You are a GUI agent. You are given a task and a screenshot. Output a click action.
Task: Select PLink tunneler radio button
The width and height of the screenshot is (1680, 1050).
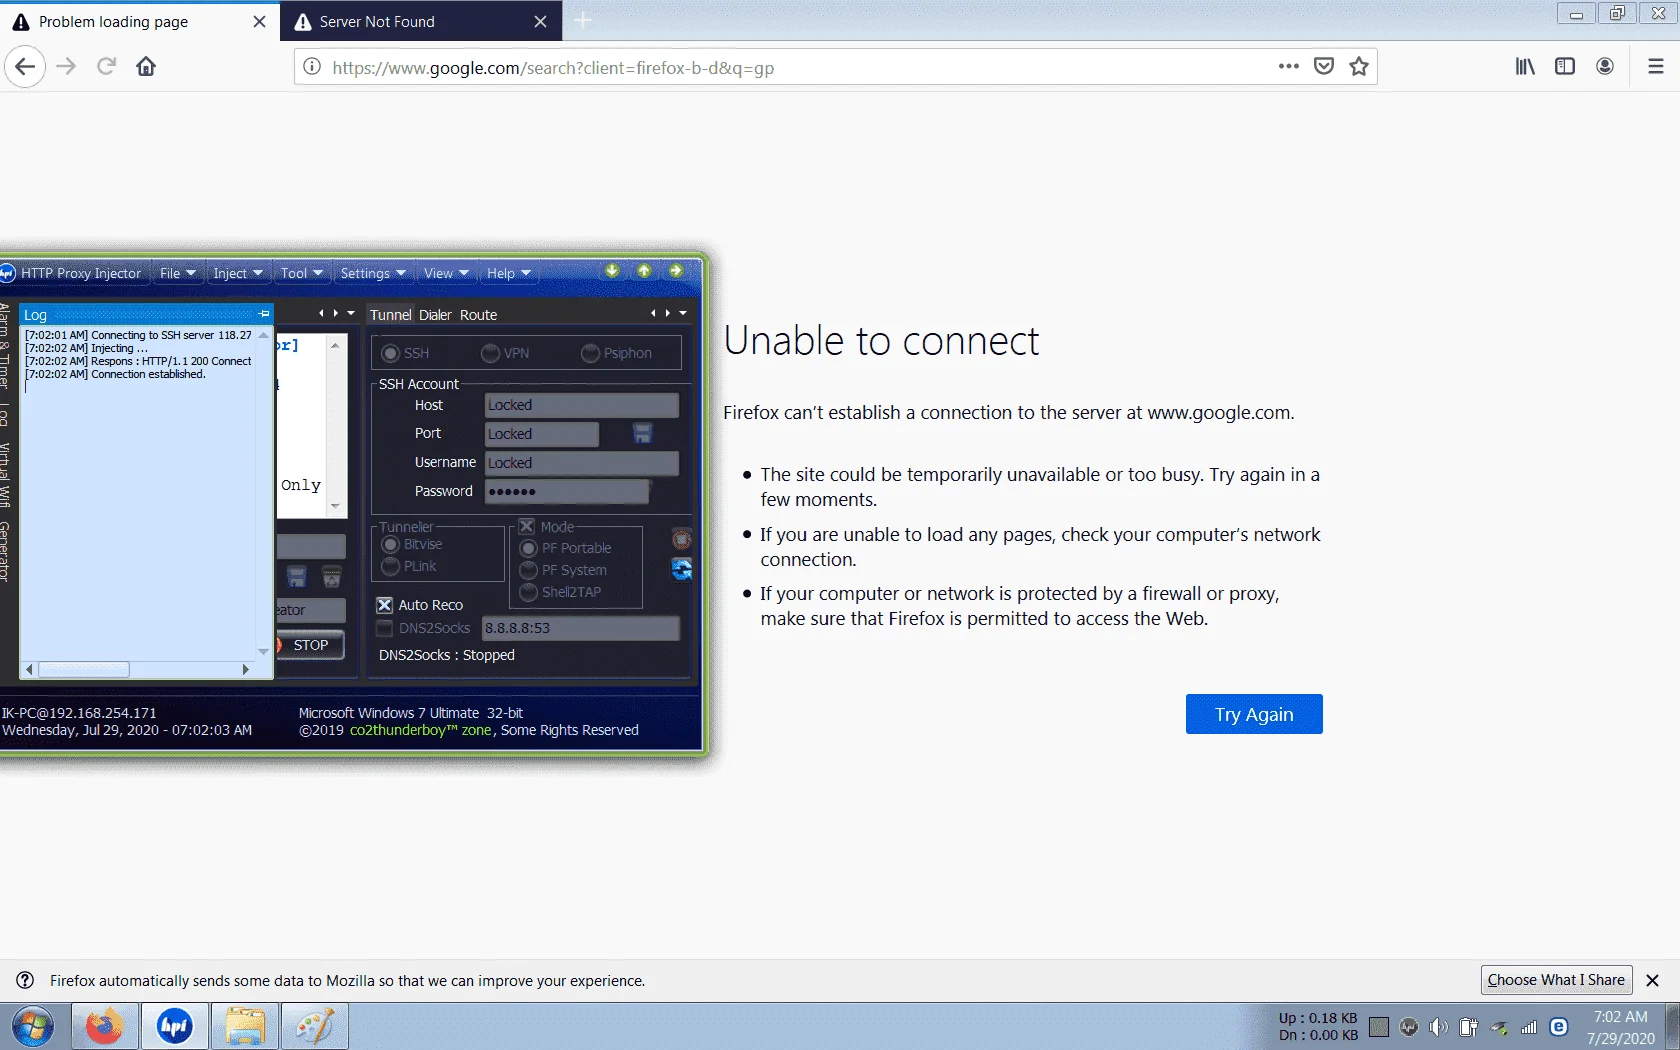tap(391, 566)
